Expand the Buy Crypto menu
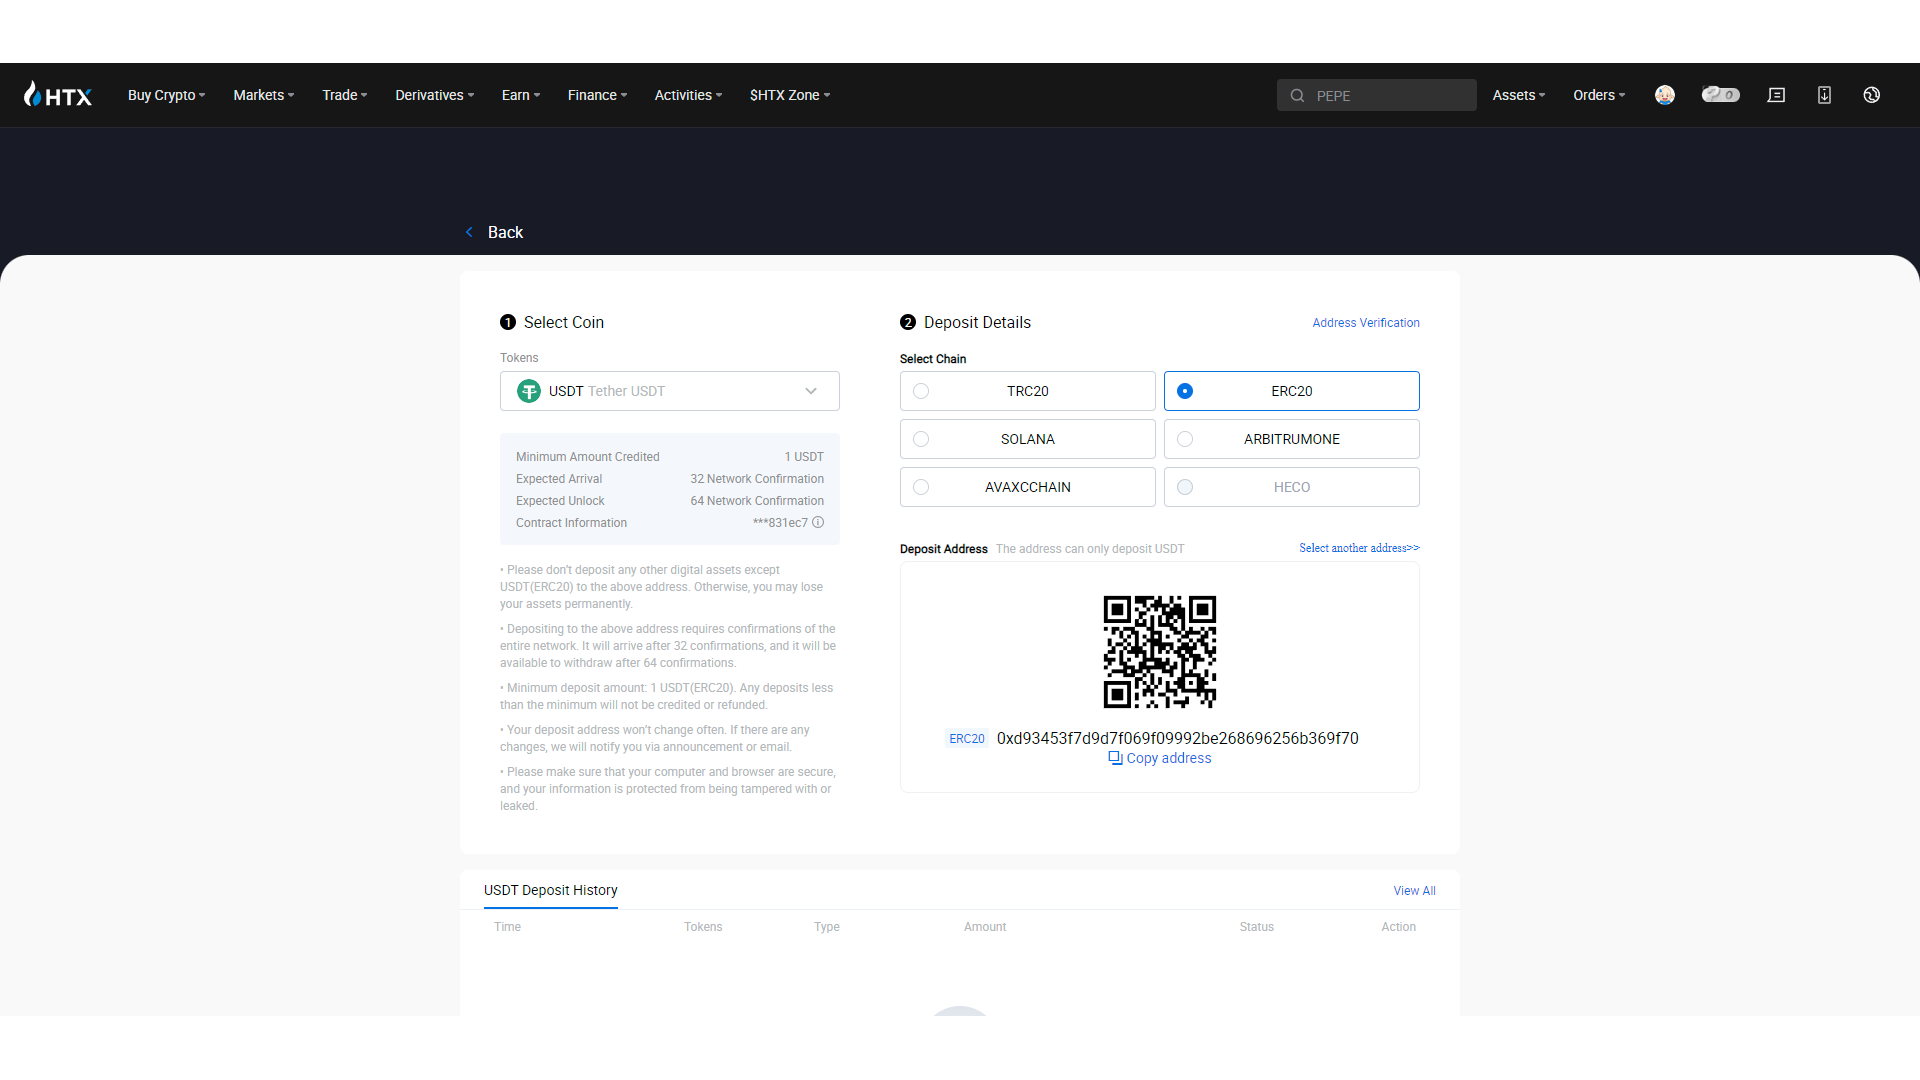The height and width of the screenshot is (1080, 1920). coord(167,95)
